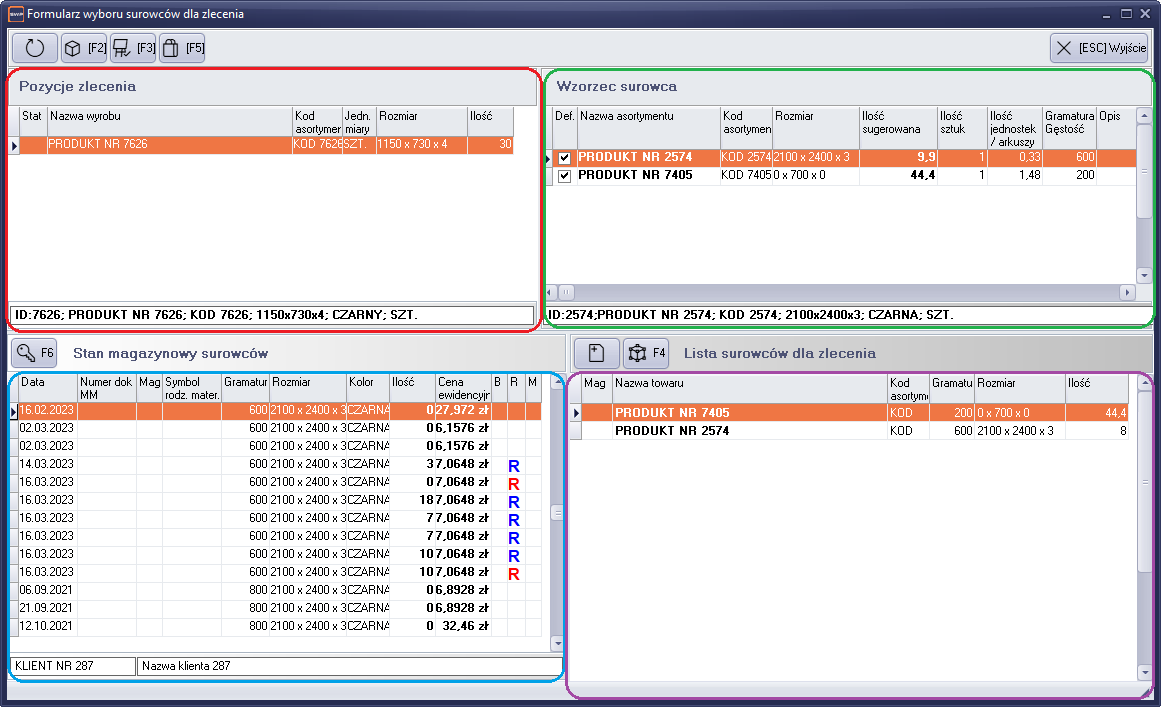This screenshot has width=1161, height=707.
Task: Click the F4 cube icon button
Action: click(x=646, y=352)
